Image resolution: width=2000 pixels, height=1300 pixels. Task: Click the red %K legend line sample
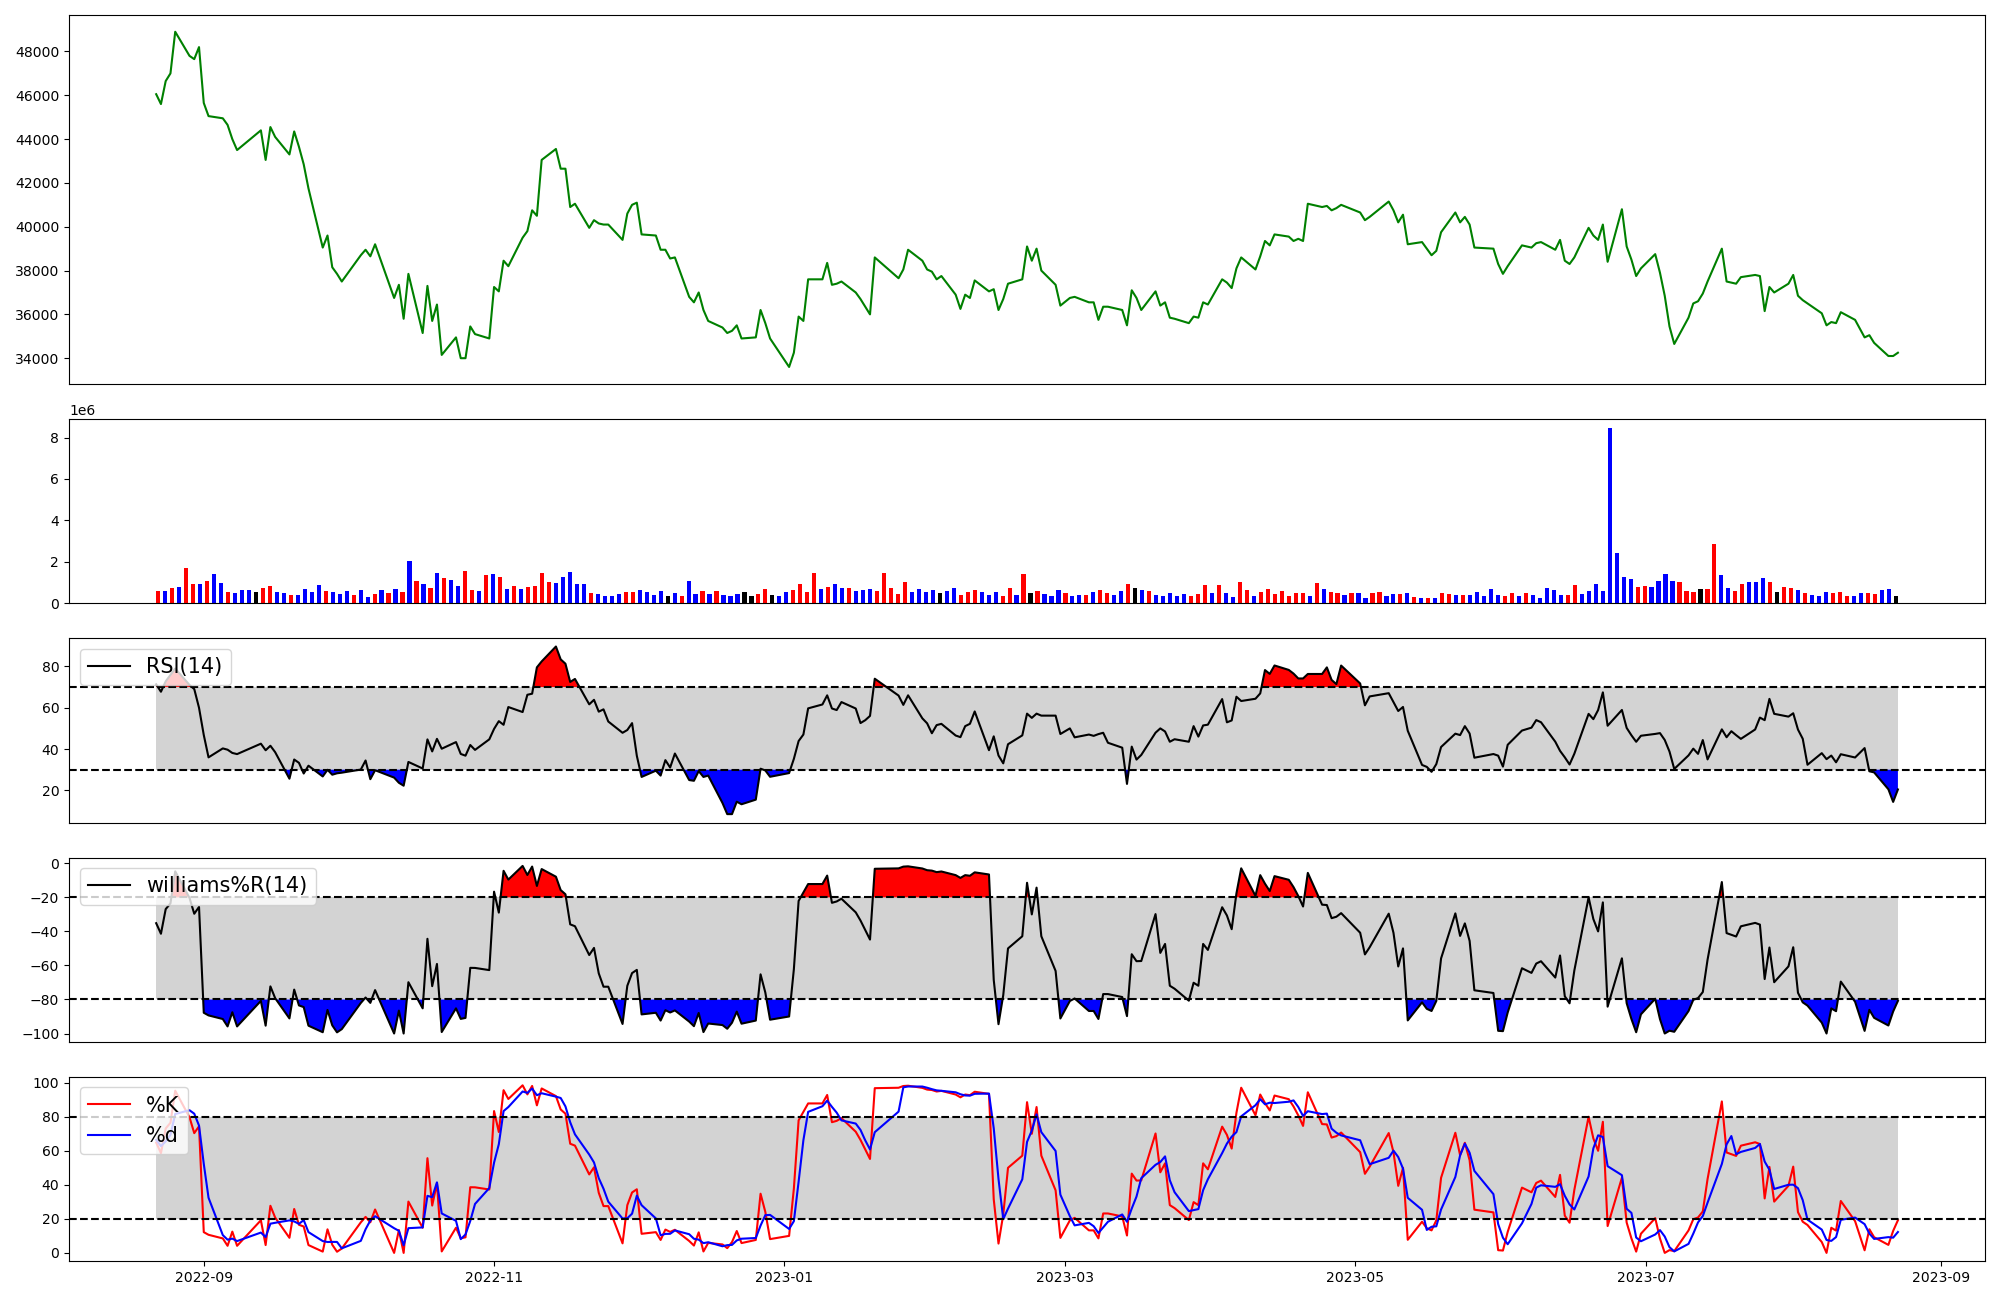click(109, 1105)
